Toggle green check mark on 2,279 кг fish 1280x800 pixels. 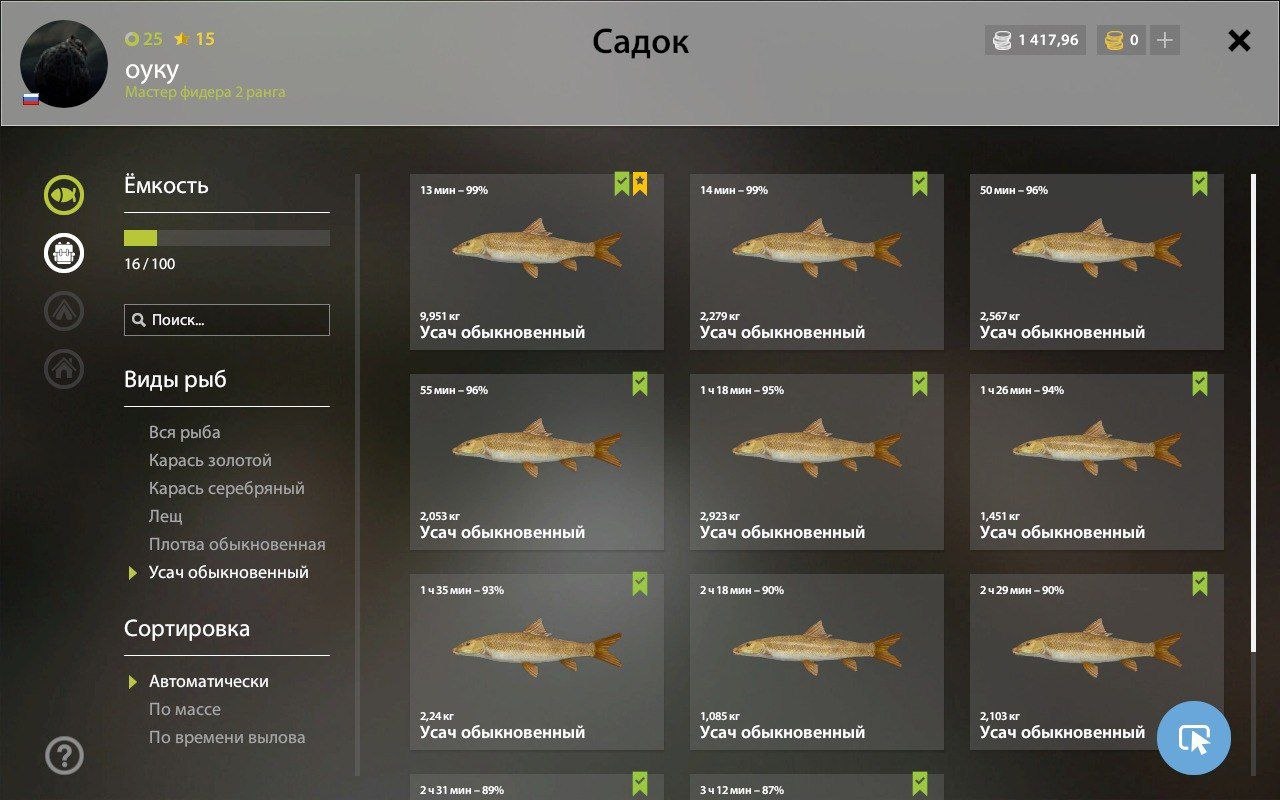(919, 184)
